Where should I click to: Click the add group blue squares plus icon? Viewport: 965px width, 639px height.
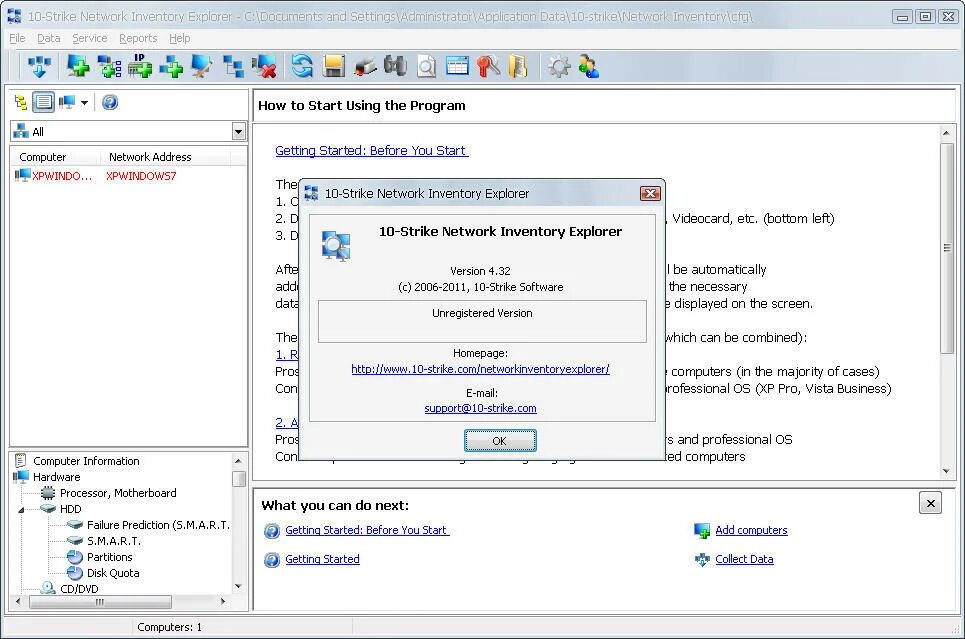click(x=171, y=66)
